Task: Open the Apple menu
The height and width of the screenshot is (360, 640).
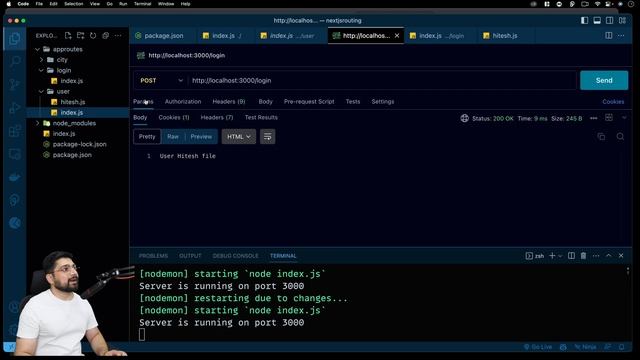Action: 9,4
